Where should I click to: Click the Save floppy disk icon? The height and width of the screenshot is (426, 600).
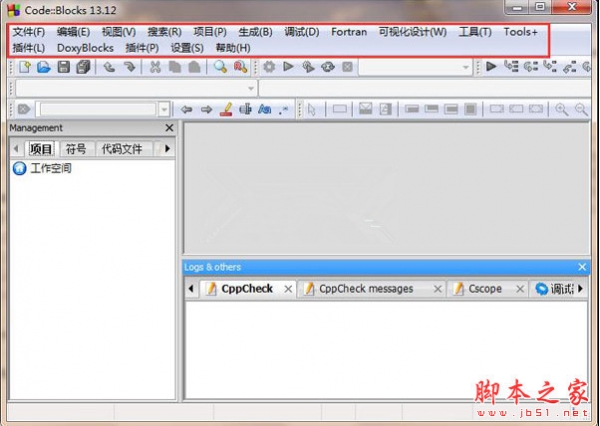pos(64,67)
